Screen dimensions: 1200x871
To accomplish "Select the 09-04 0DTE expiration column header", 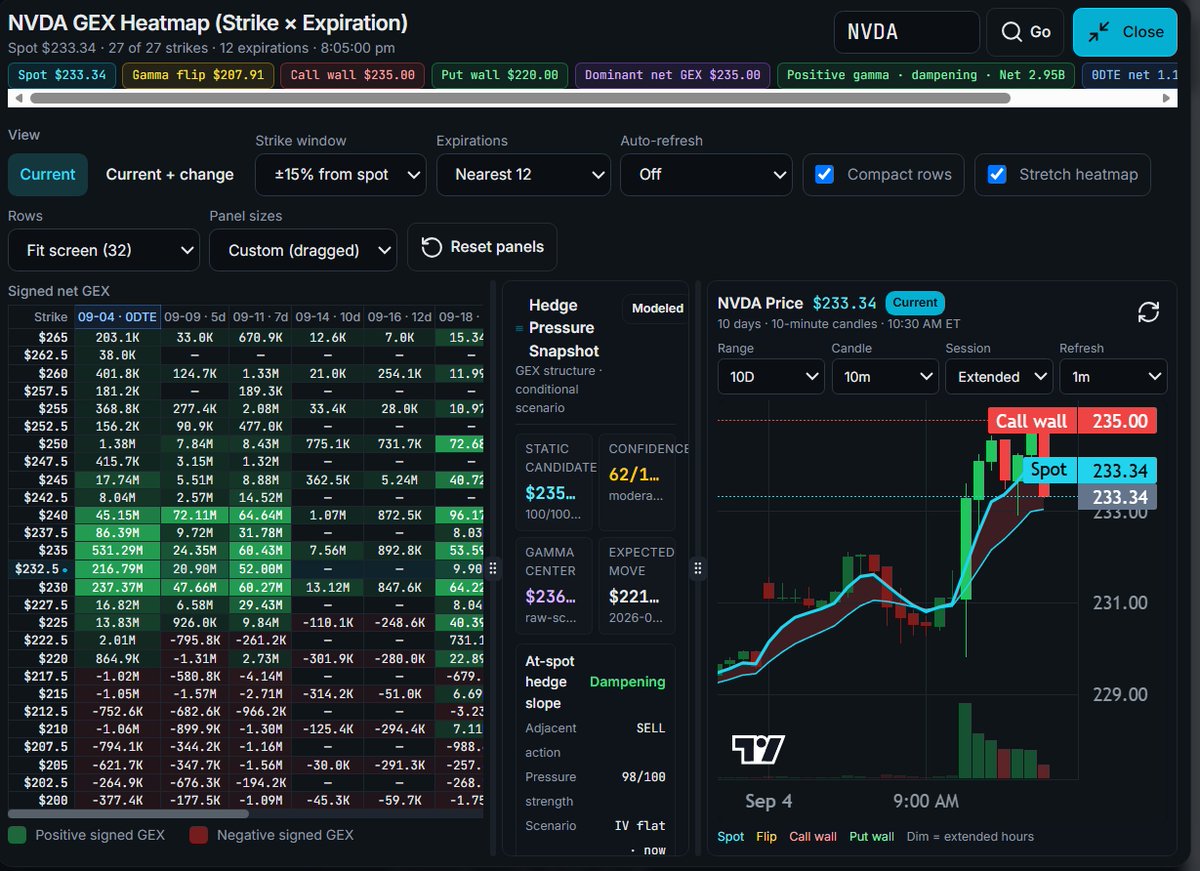I will click(117, 317).
